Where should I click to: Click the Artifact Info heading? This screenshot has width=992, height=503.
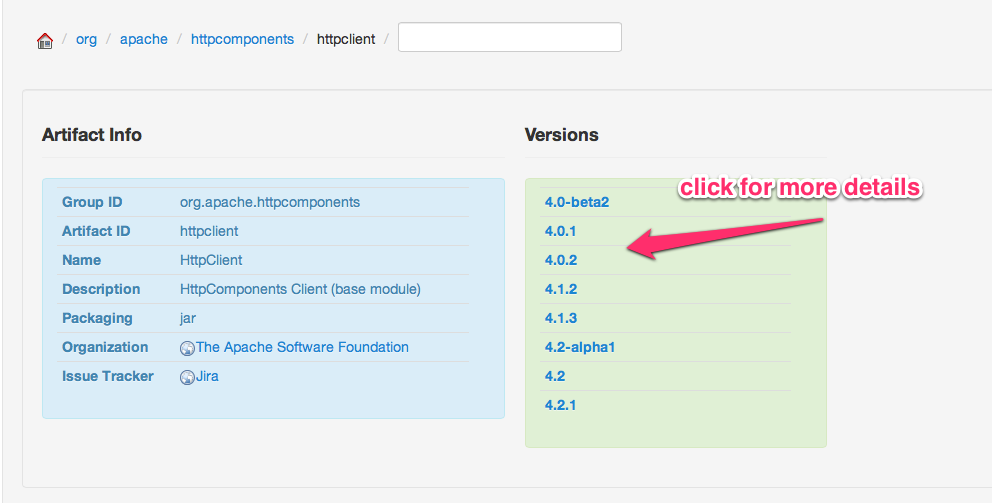coord(92,135)
